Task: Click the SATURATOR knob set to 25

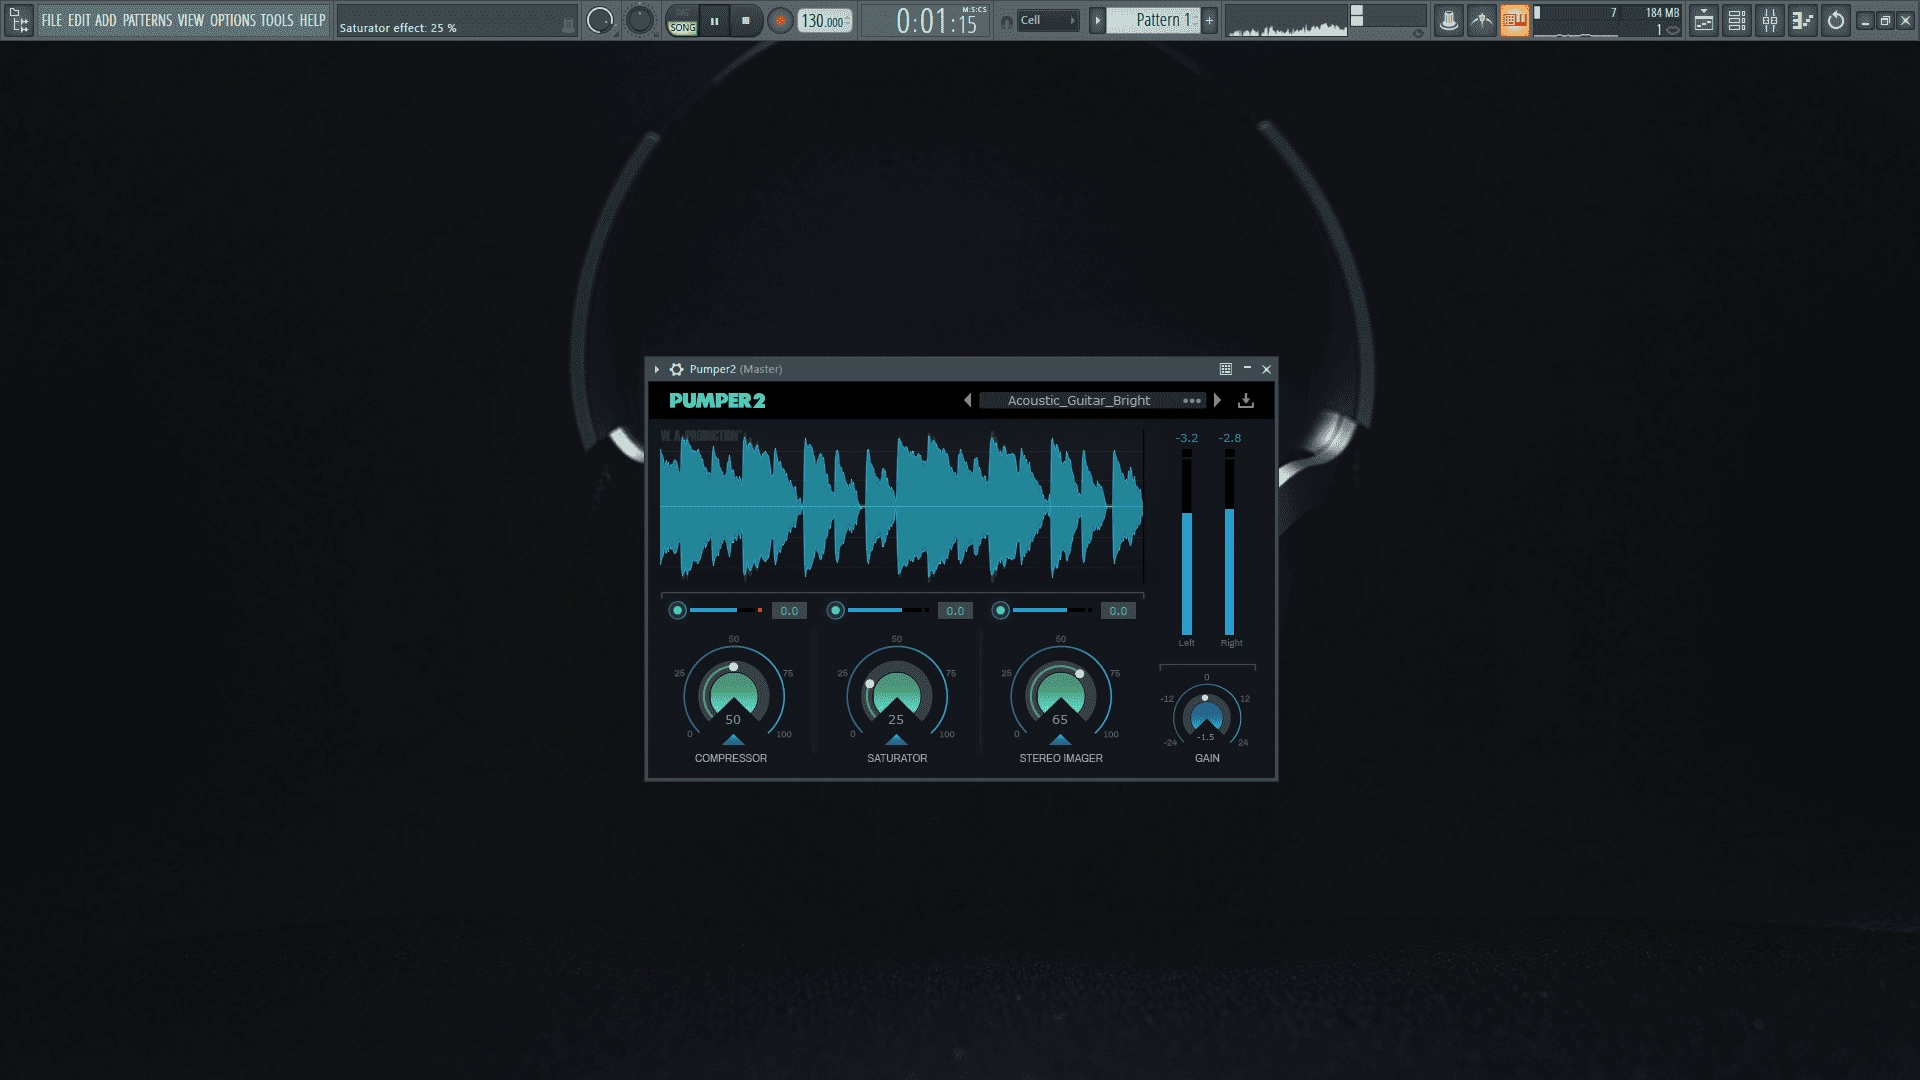Action: (896, 695)
